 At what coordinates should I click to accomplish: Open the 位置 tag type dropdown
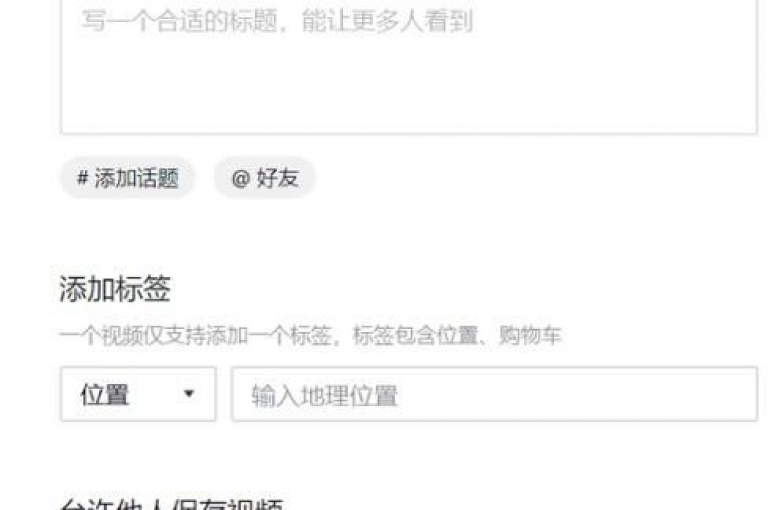click(138, 394)
